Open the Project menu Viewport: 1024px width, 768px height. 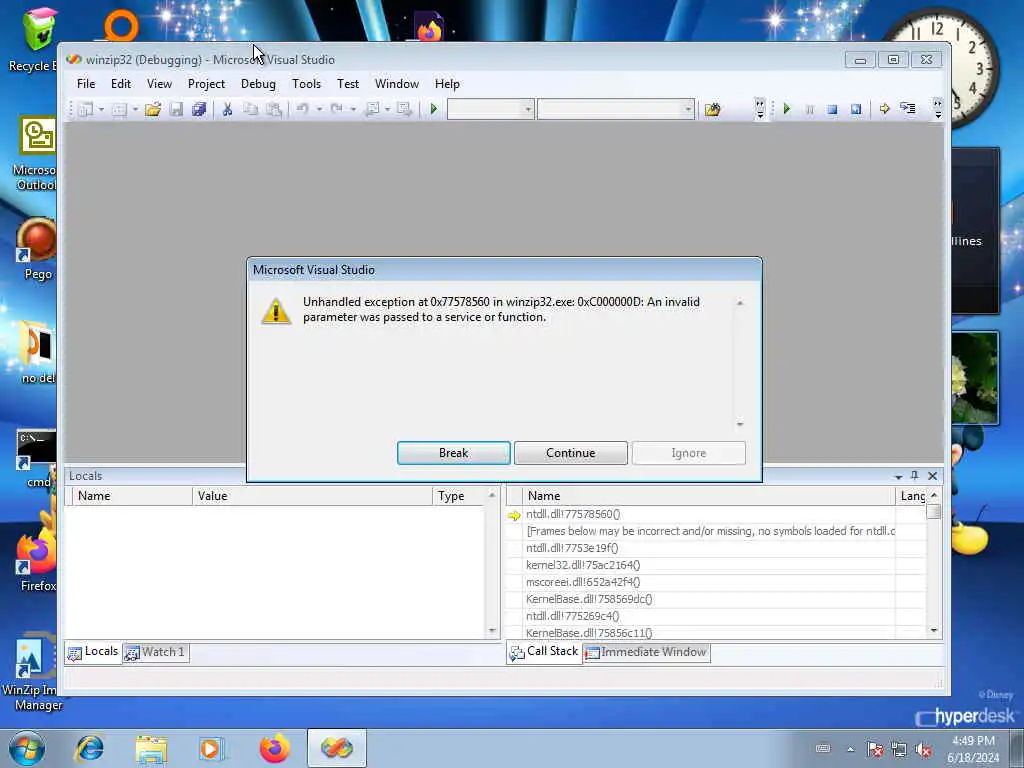206,84
